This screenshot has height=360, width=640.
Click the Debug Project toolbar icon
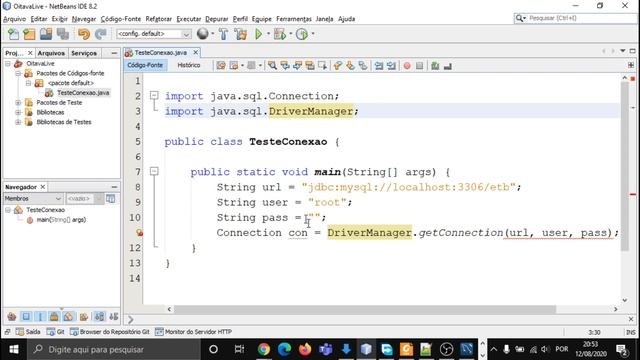(280, 34)
